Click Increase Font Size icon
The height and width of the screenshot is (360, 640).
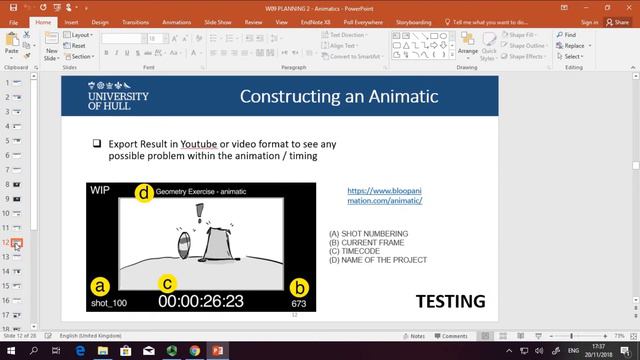click(175, 39)
